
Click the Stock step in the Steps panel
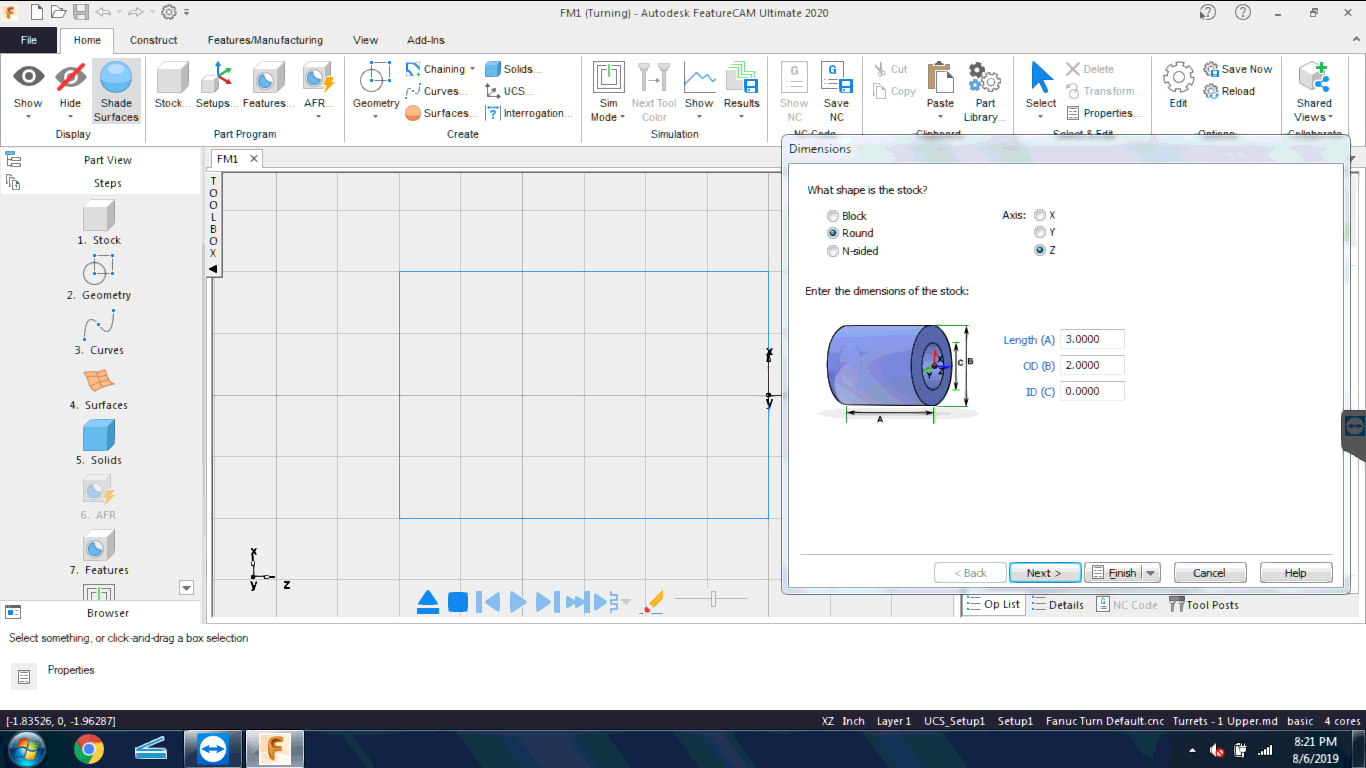pos(99,222)
